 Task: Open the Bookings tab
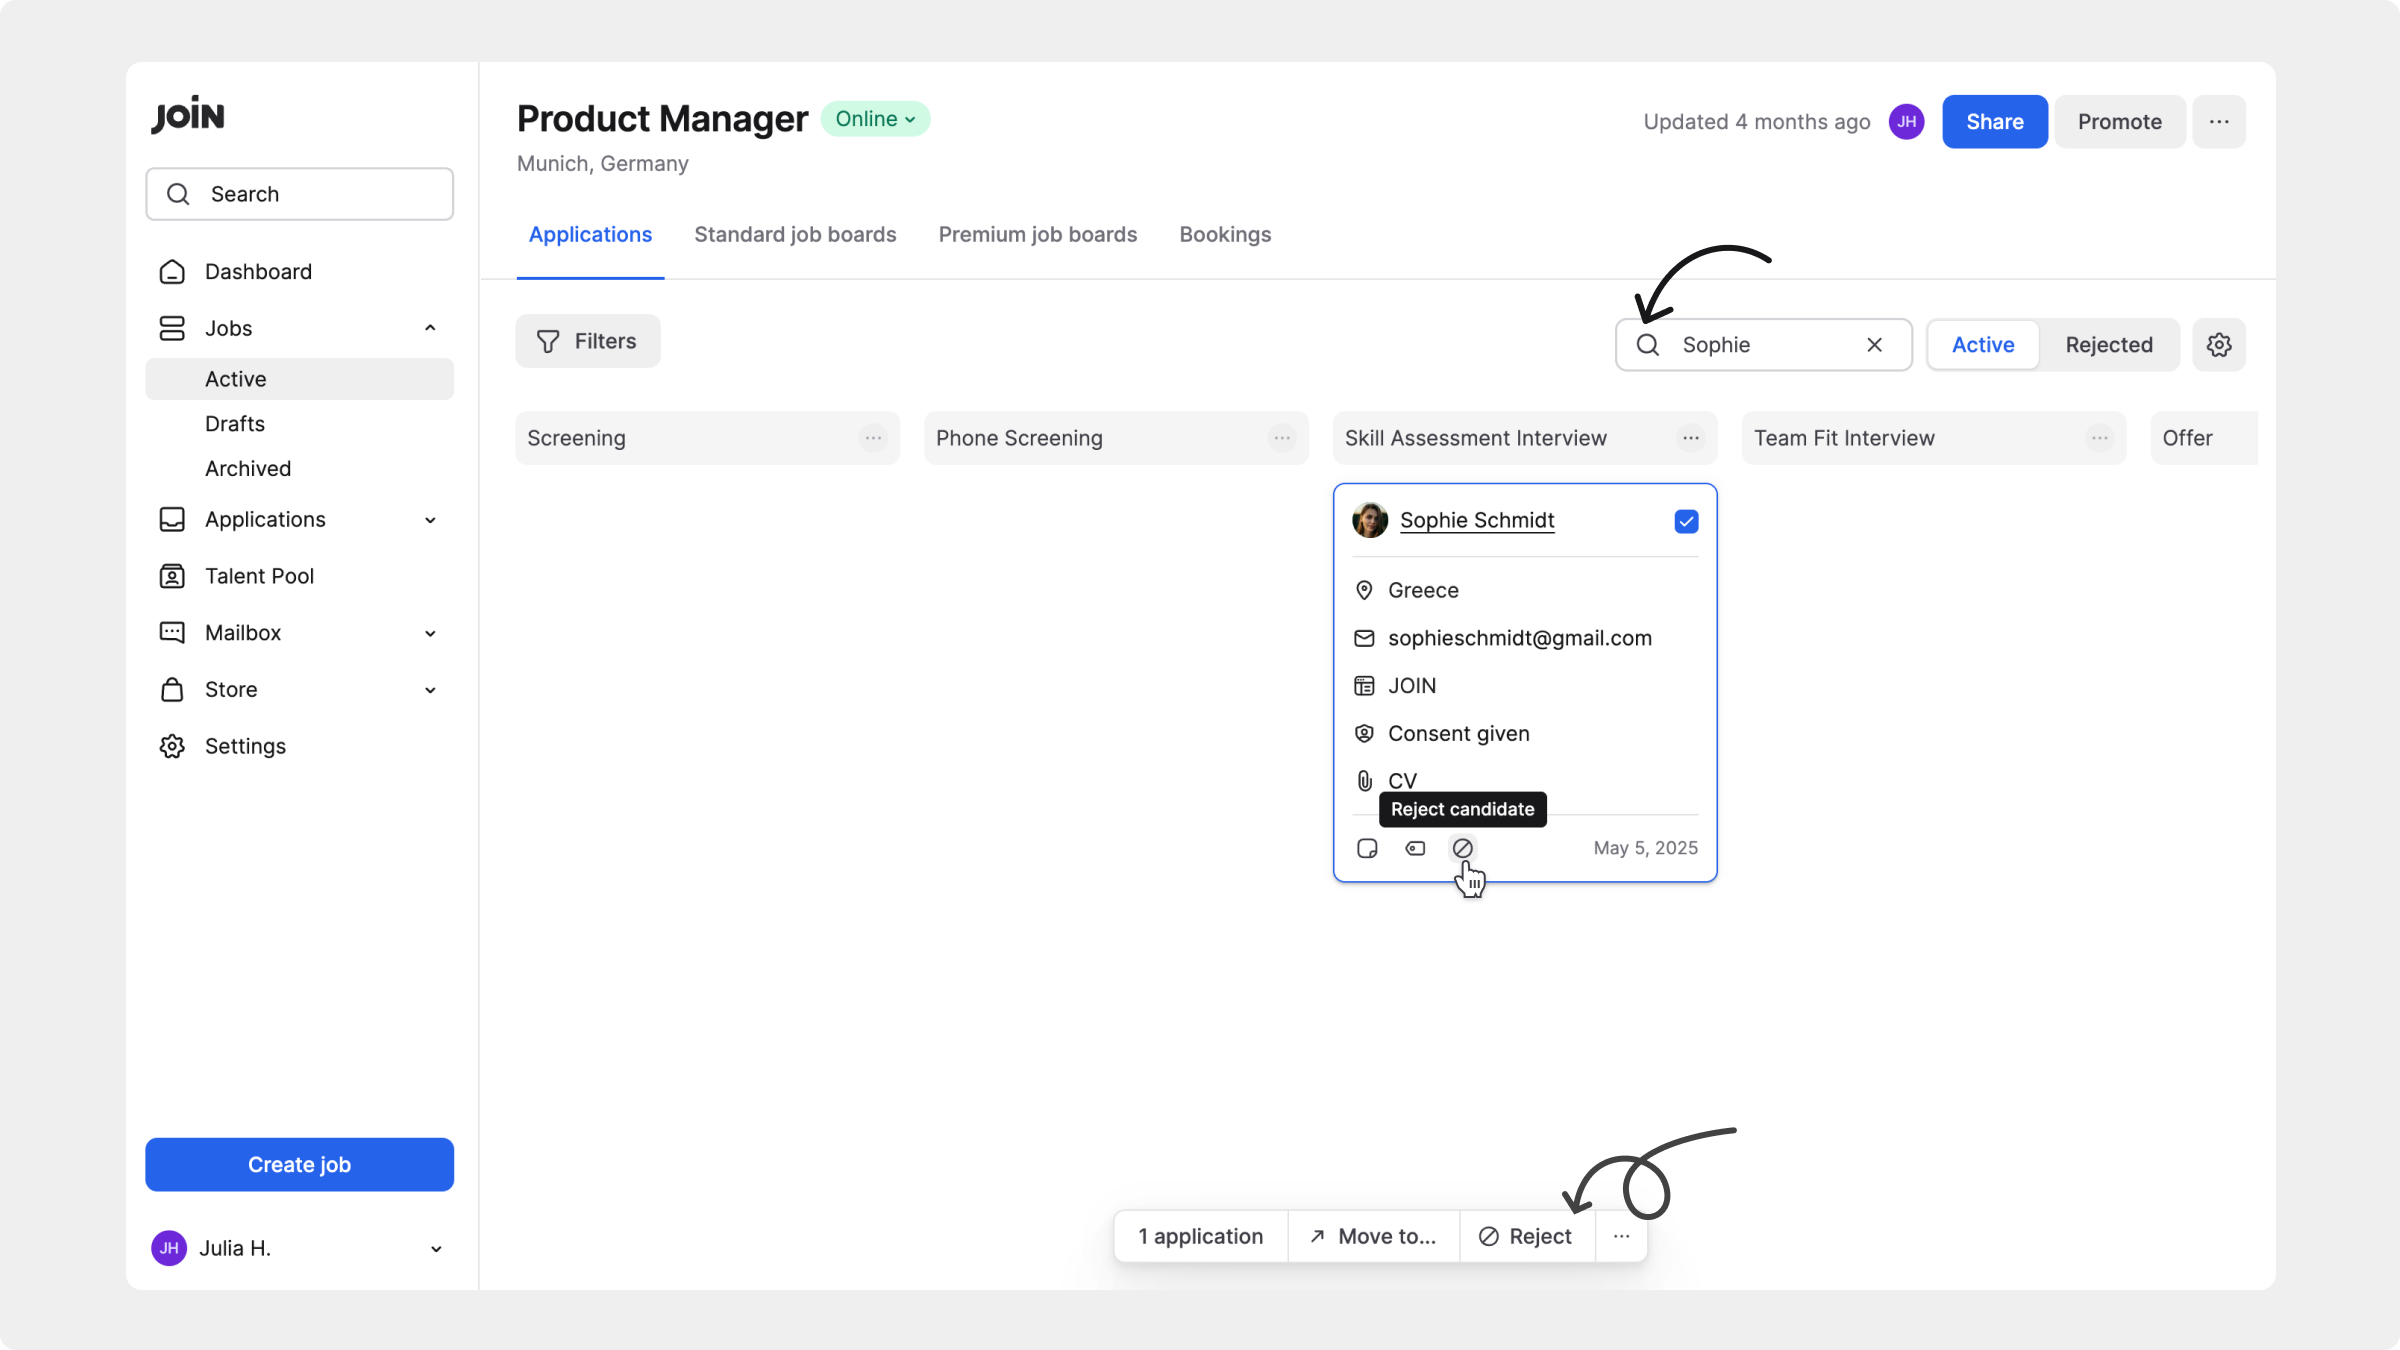click(1224, 234)
